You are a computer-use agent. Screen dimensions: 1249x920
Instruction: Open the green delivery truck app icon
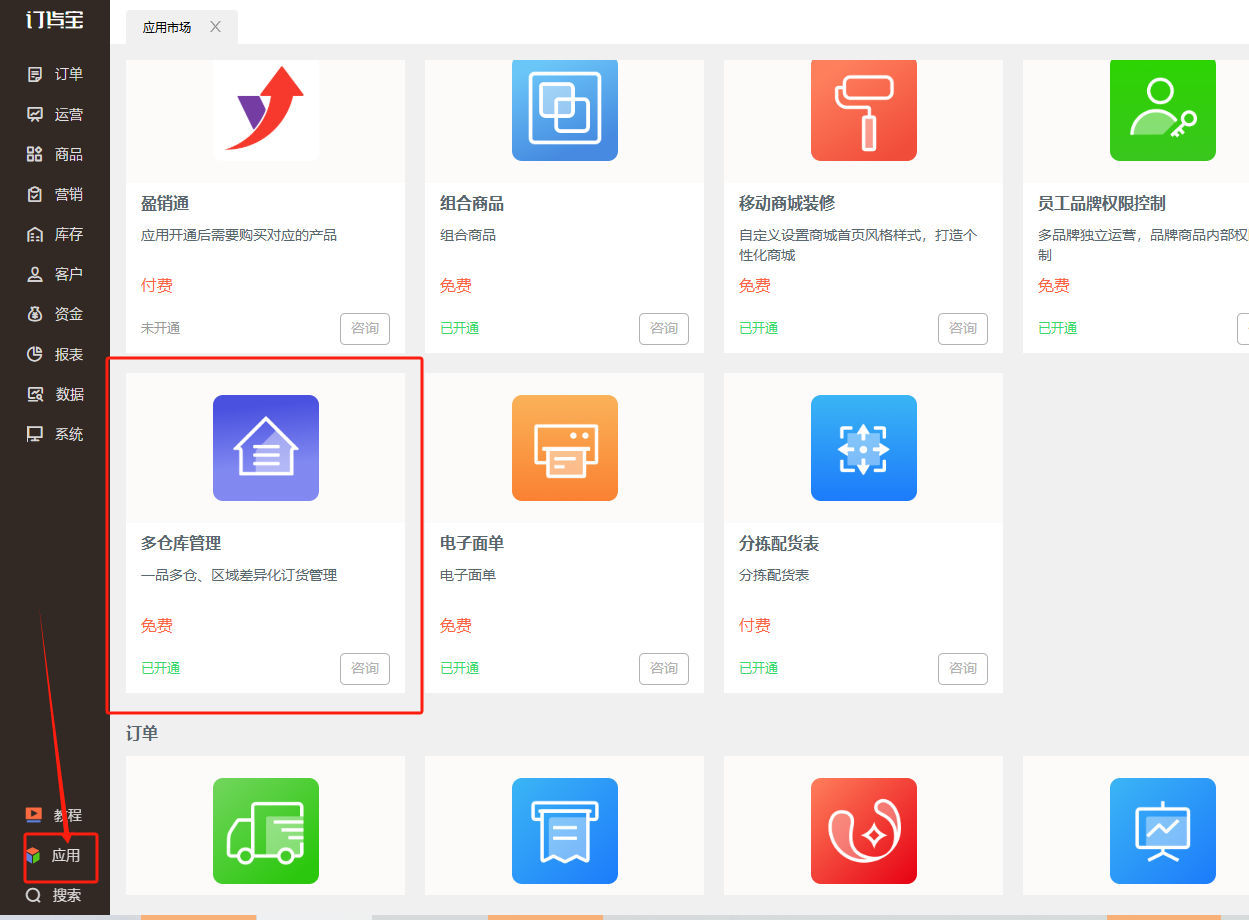coord(266,831)
